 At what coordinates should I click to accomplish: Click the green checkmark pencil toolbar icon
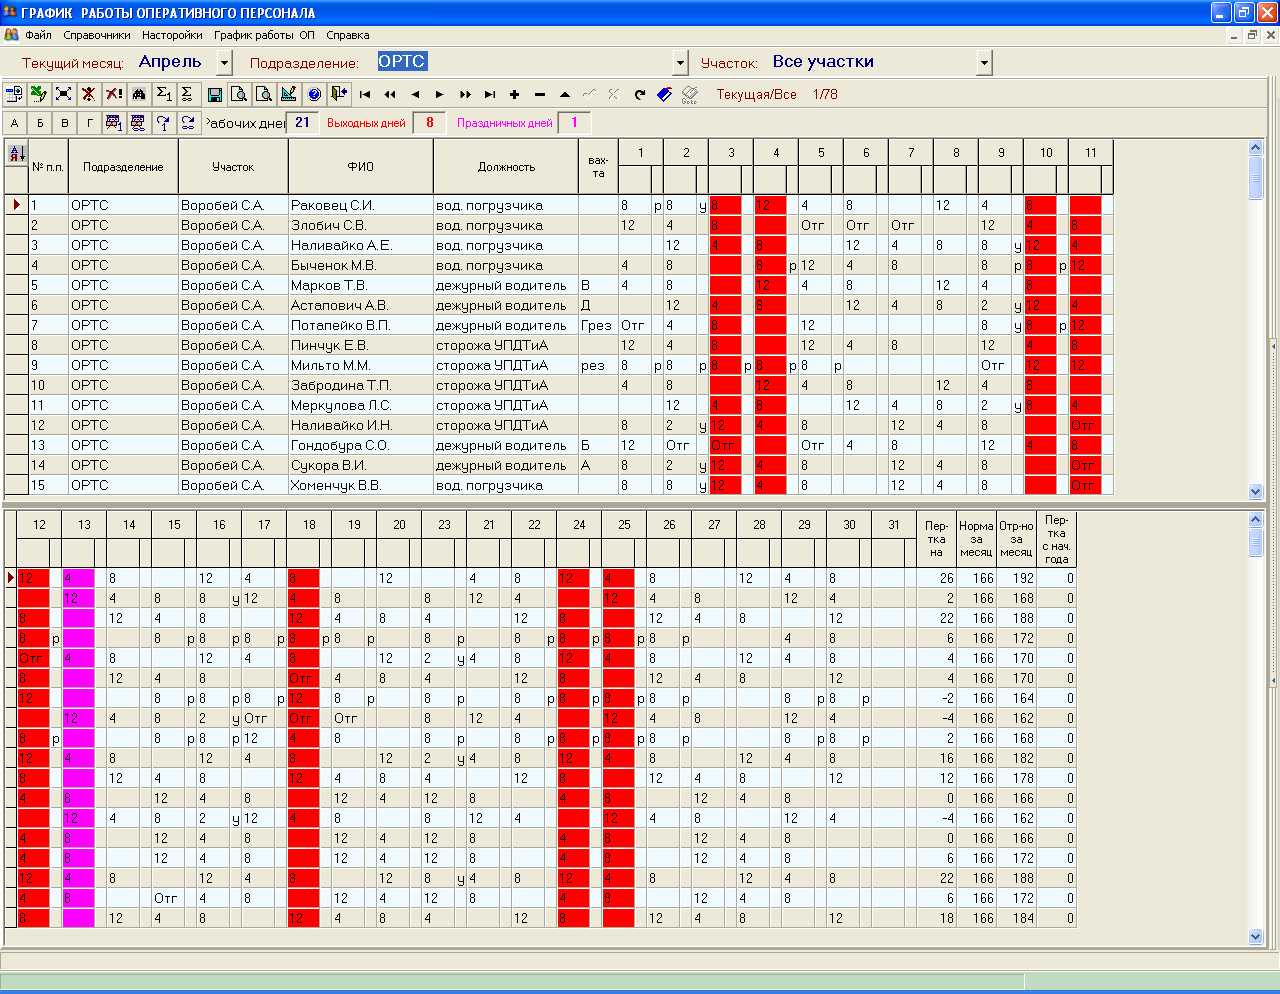pyautogui.click(x=39, y=94)
